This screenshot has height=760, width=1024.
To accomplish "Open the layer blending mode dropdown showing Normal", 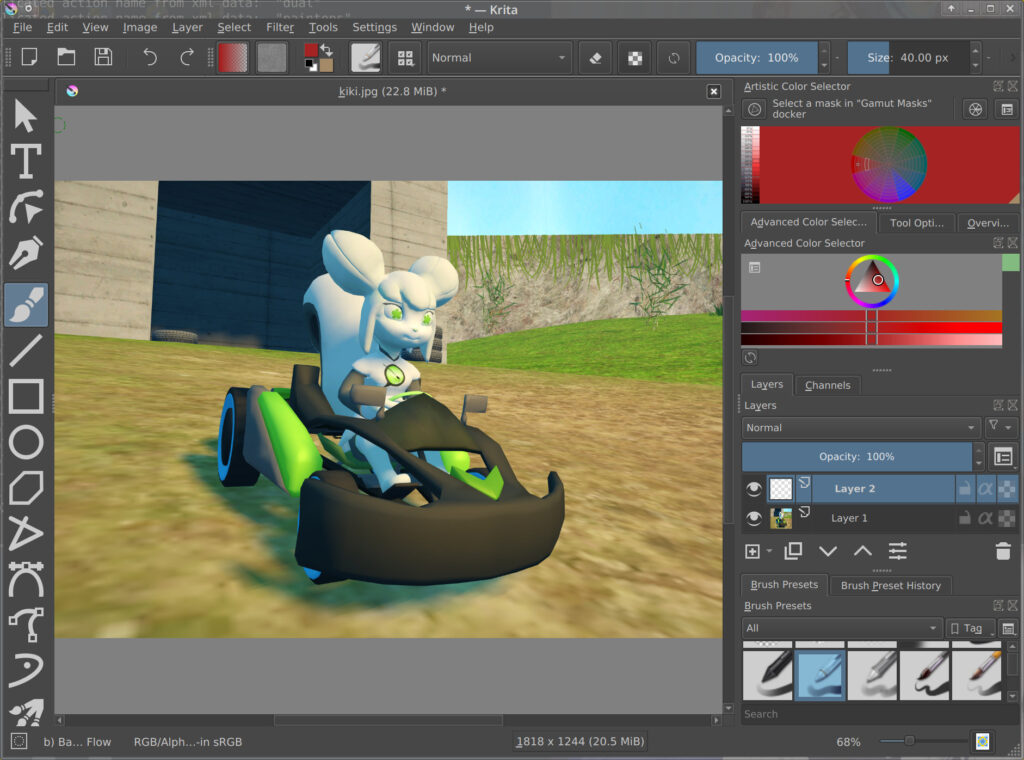I will pyautogui.click(x=860, y=427).
